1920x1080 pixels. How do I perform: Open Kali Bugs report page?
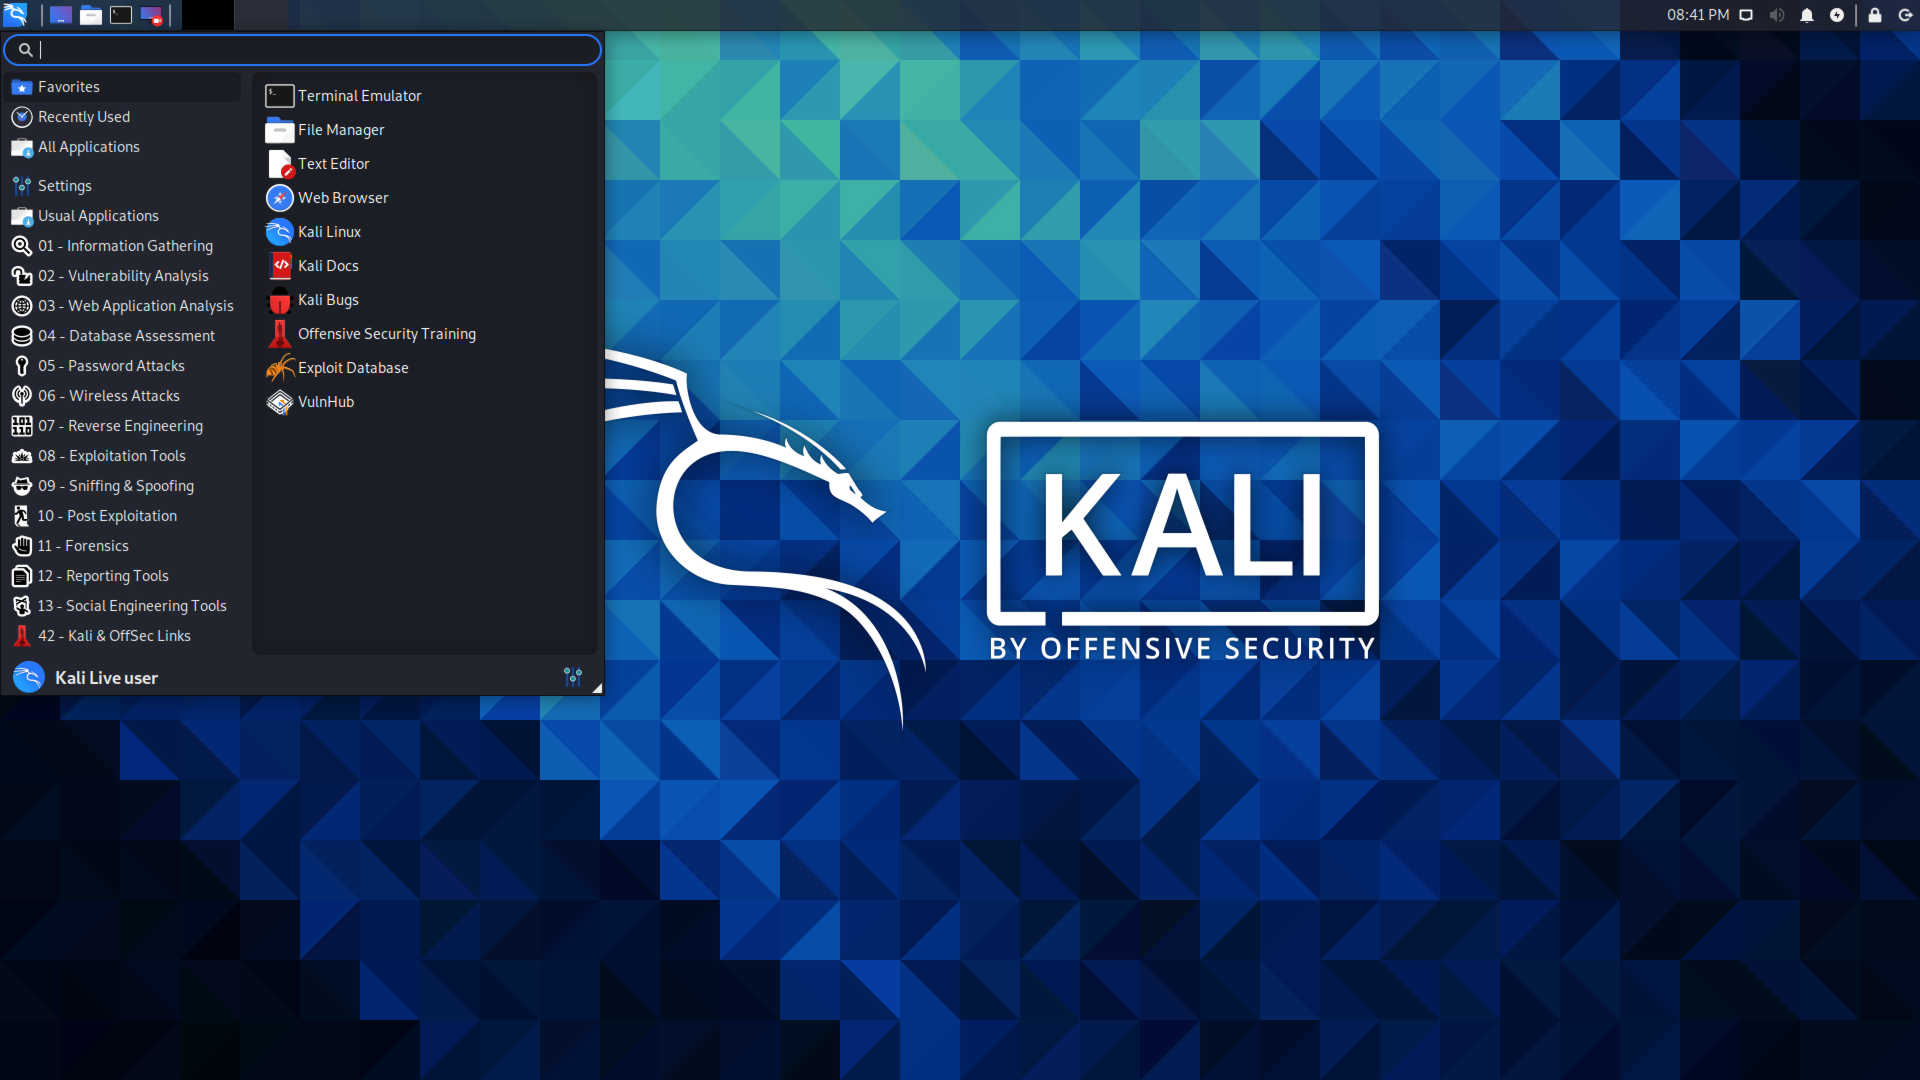click(326, 298)
